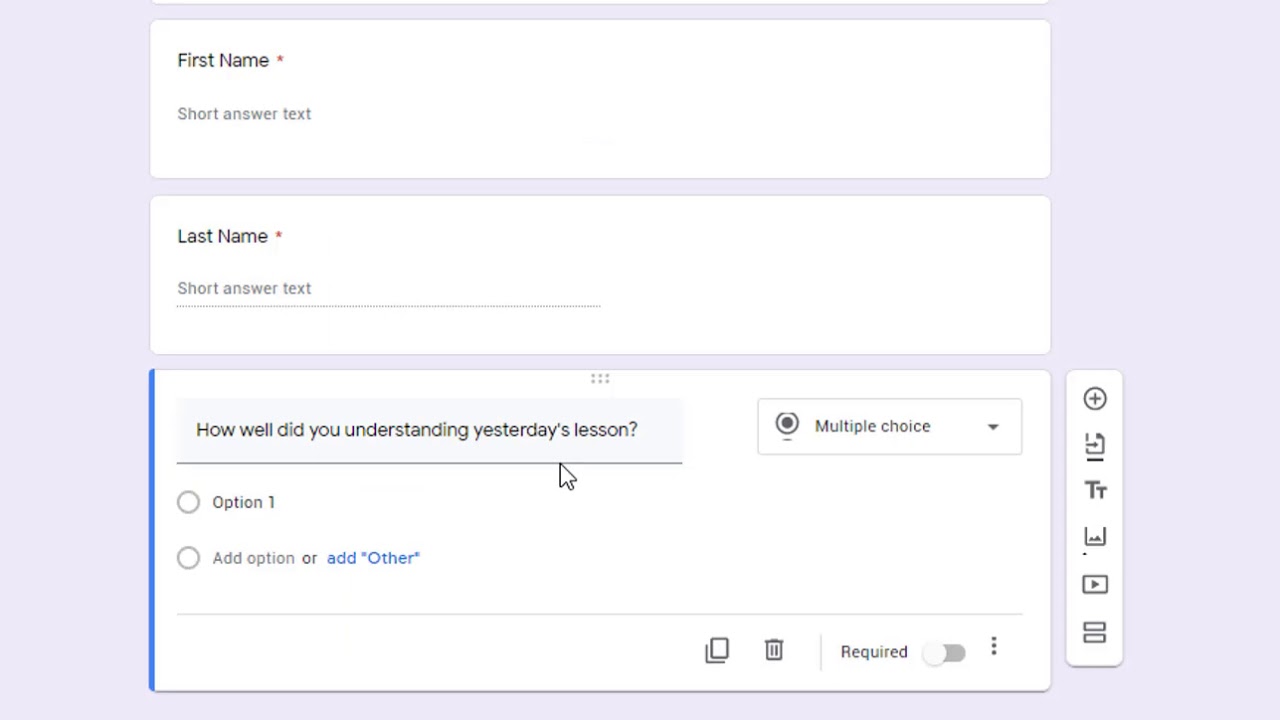The height and width of the screenshot is (720, 1280).
Task: Add a title and description block
Action: pos(1095,491)
